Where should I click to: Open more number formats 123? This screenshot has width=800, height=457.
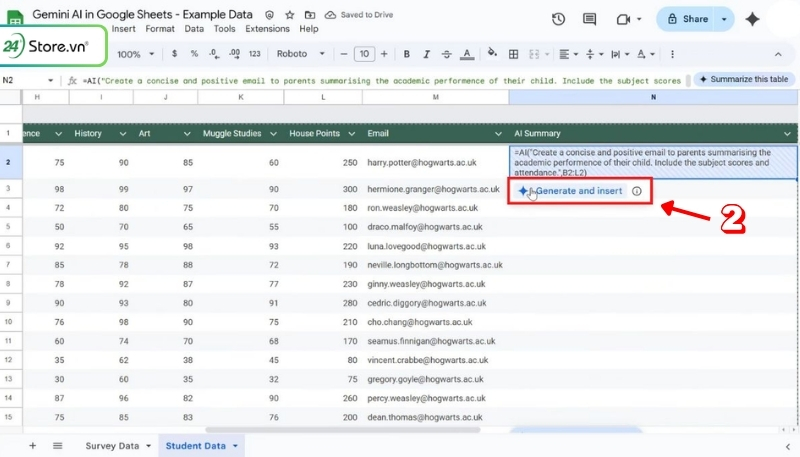255,54
